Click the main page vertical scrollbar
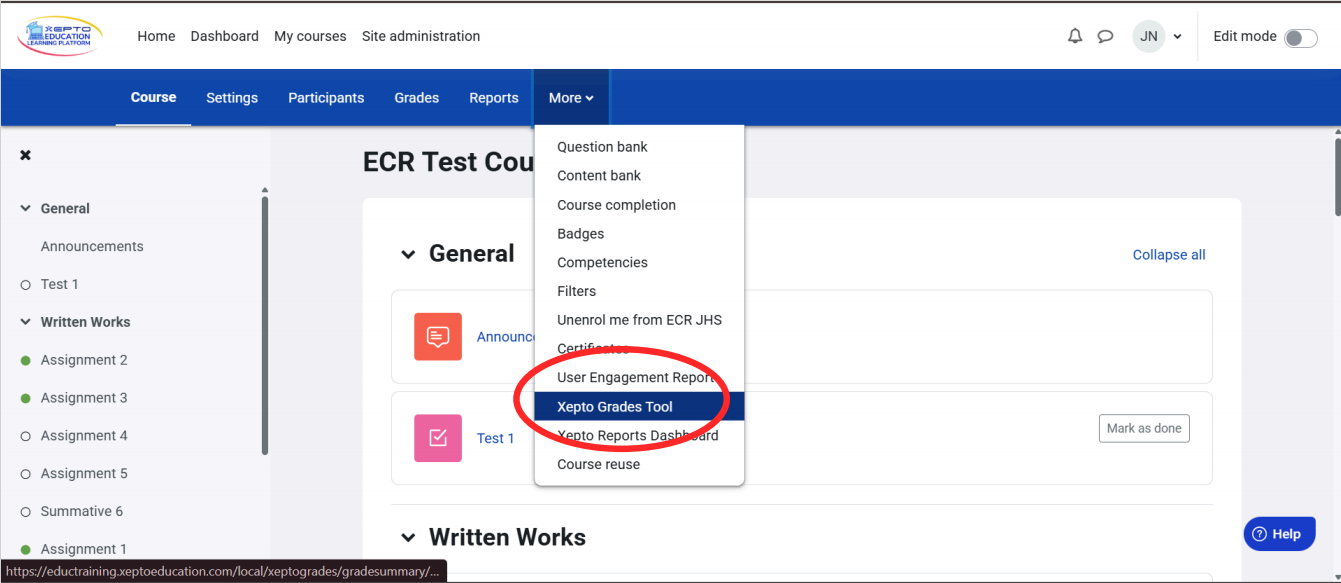The image size is (1341, 583). [1337, 176]
